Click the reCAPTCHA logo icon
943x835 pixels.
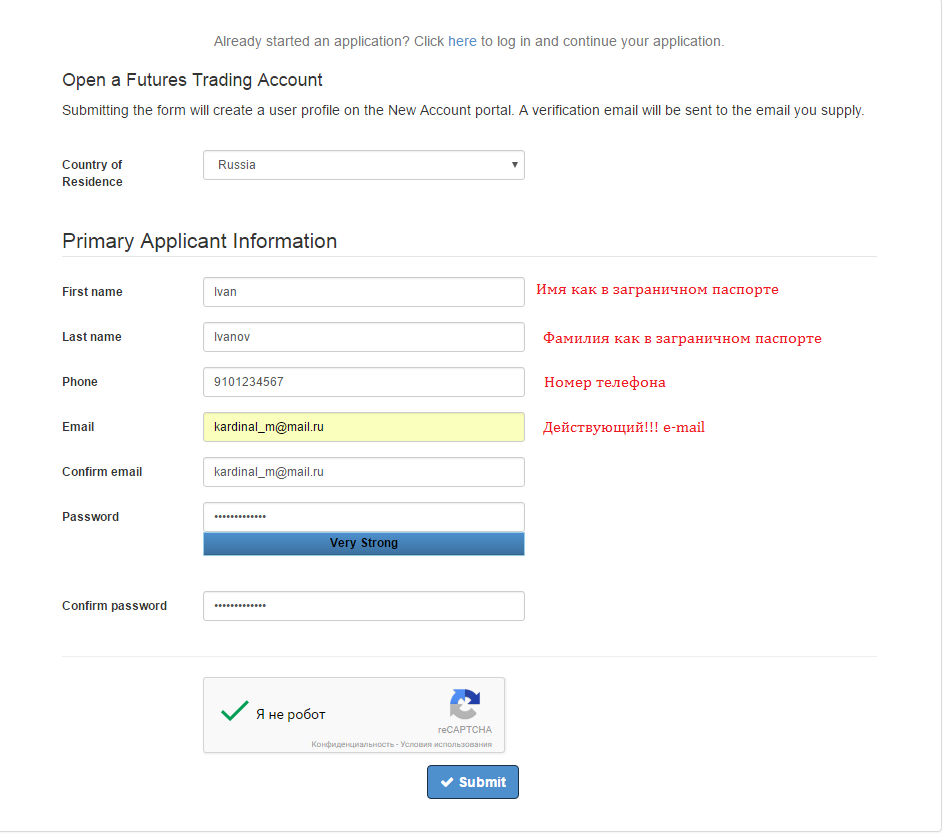[465, 704]
